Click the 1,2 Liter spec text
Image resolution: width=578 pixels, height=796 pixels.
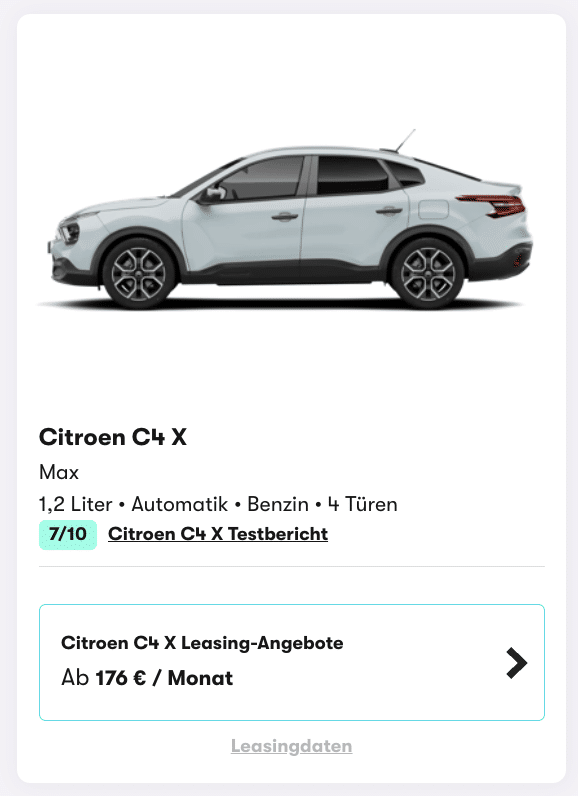pyautogui.click(x=76, y=505)
